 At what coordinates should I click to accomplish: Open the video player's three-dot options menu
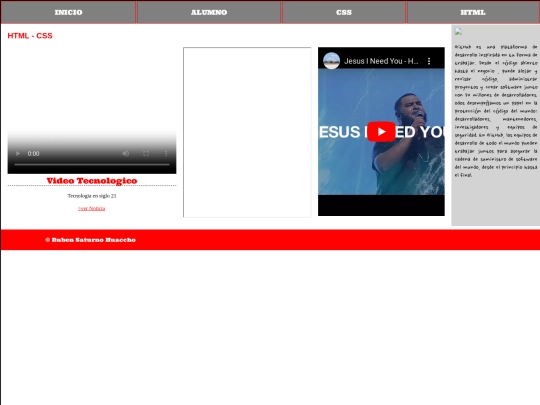(x=166, y=154)
